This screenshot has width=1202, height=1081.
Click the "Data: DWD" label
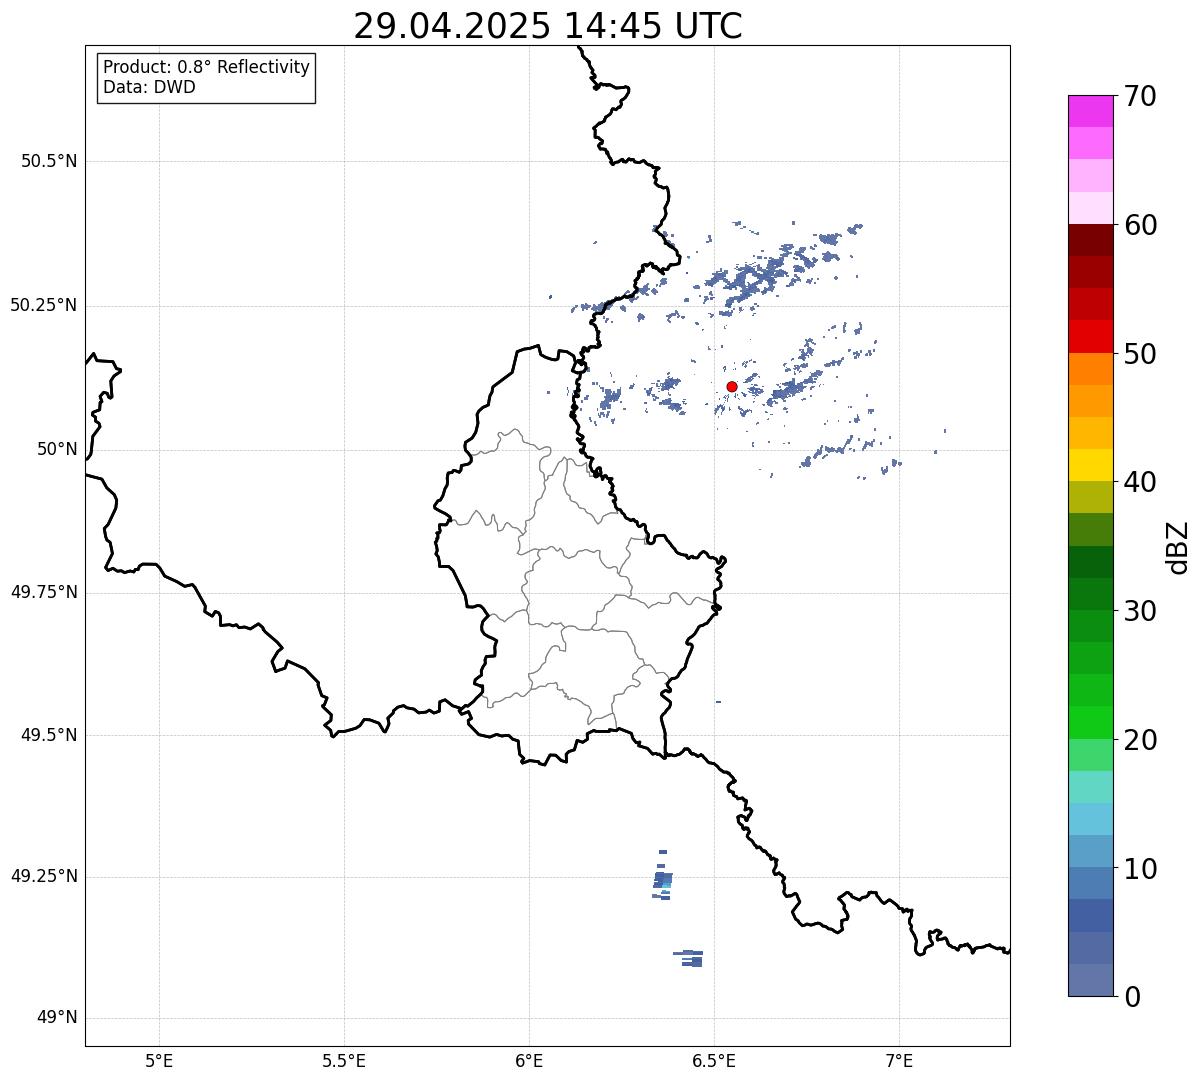tap(149, 87)
